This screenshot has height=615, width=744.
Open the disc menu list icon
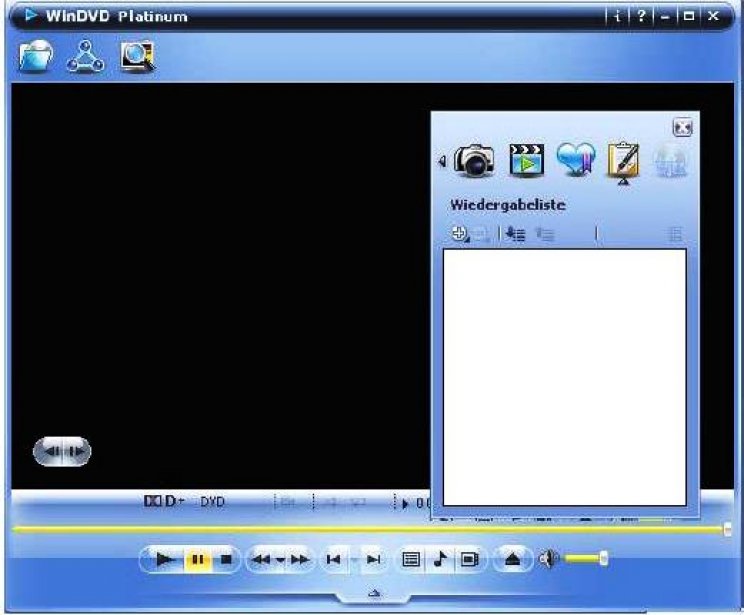point(411,560)
